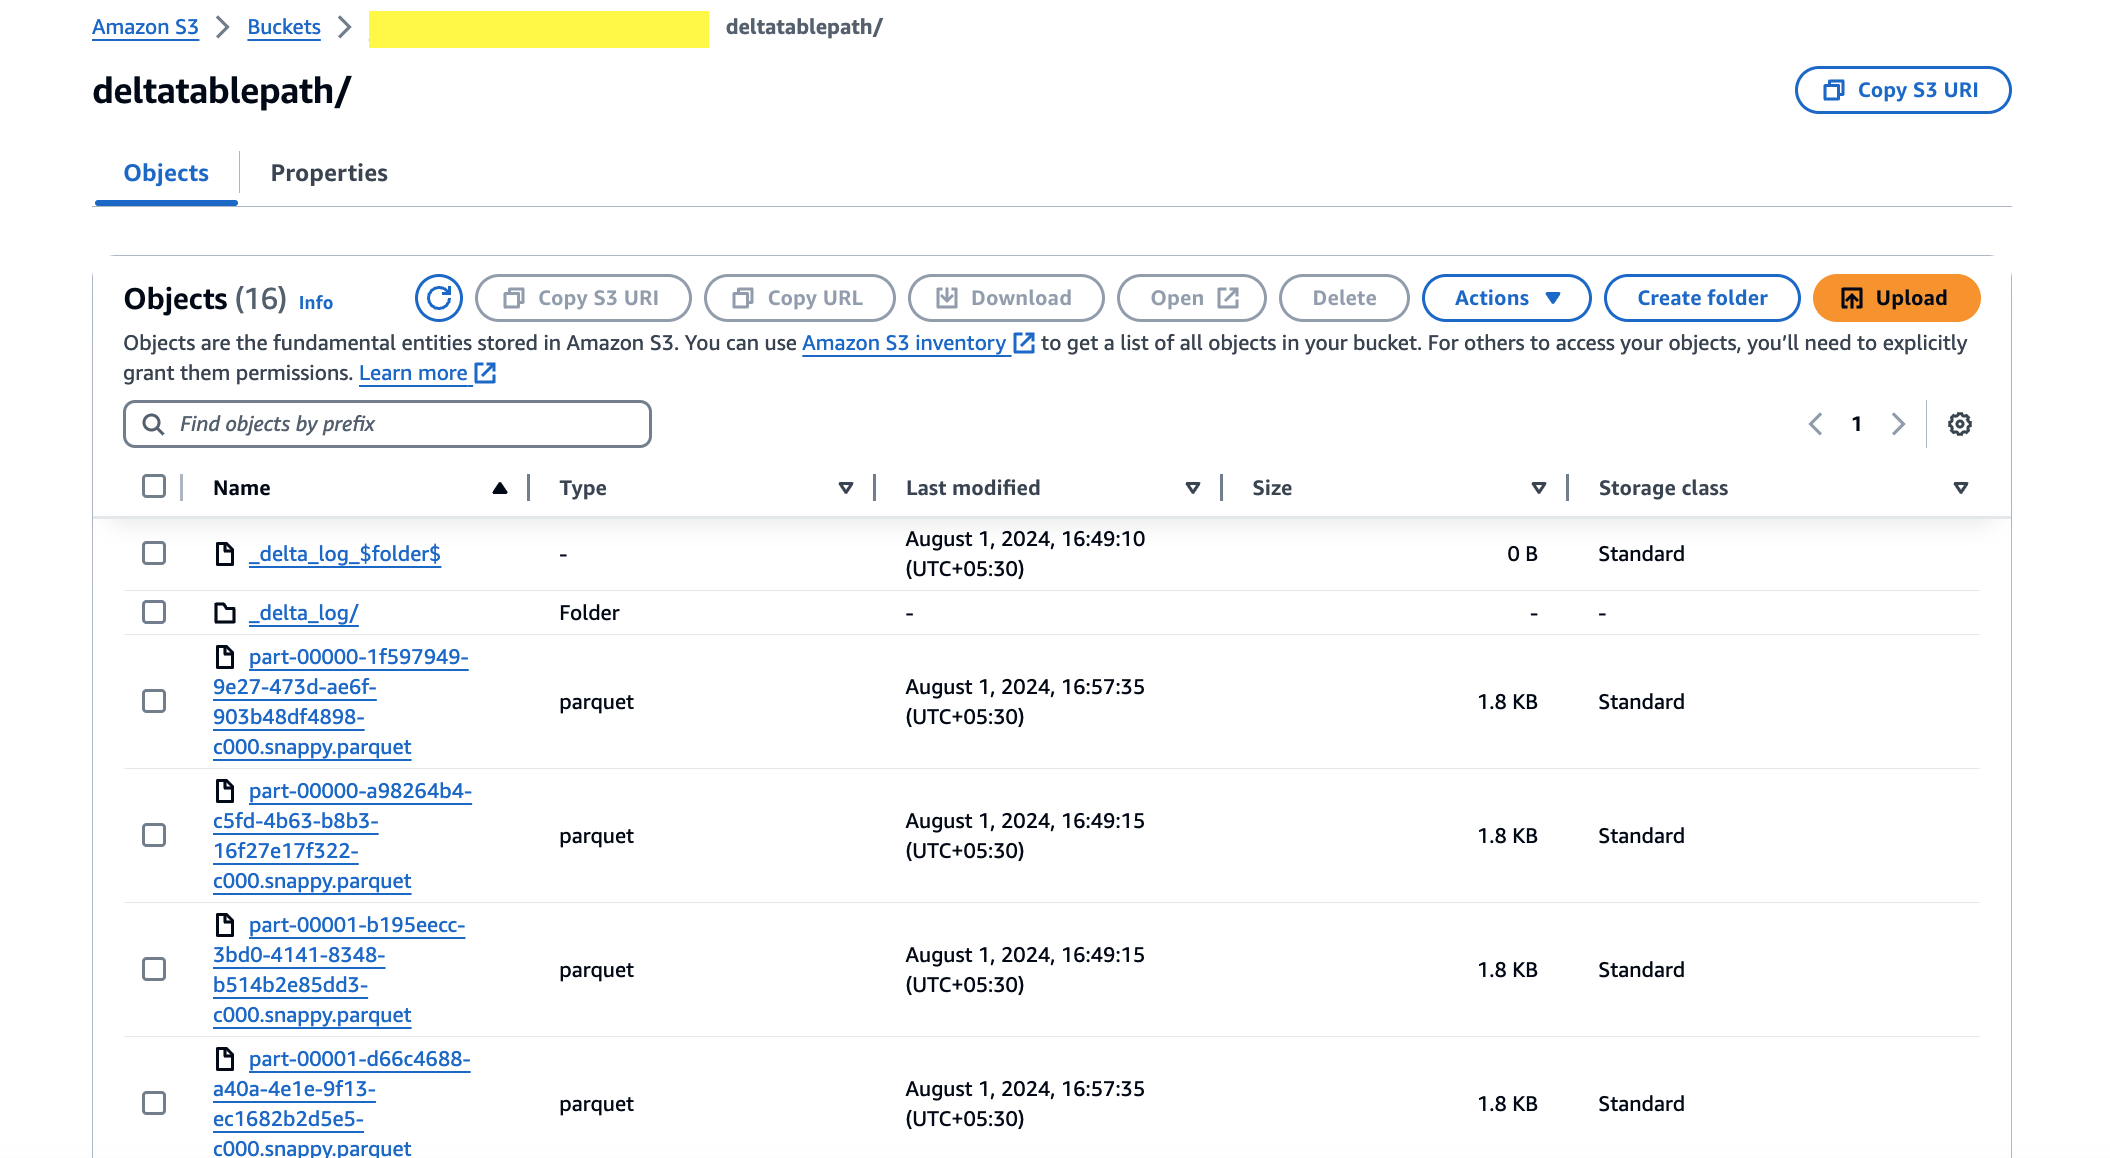The image size is (2110, 1158).
Task: Copy S3 URI using top-right button
Action: 1902,90
